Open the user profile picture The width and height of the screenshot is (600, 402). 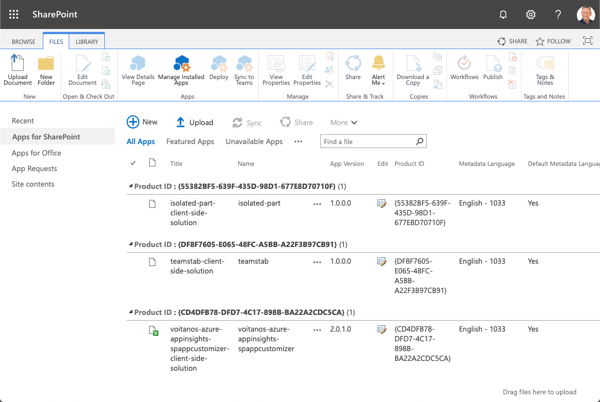click(x=585, y=15)
